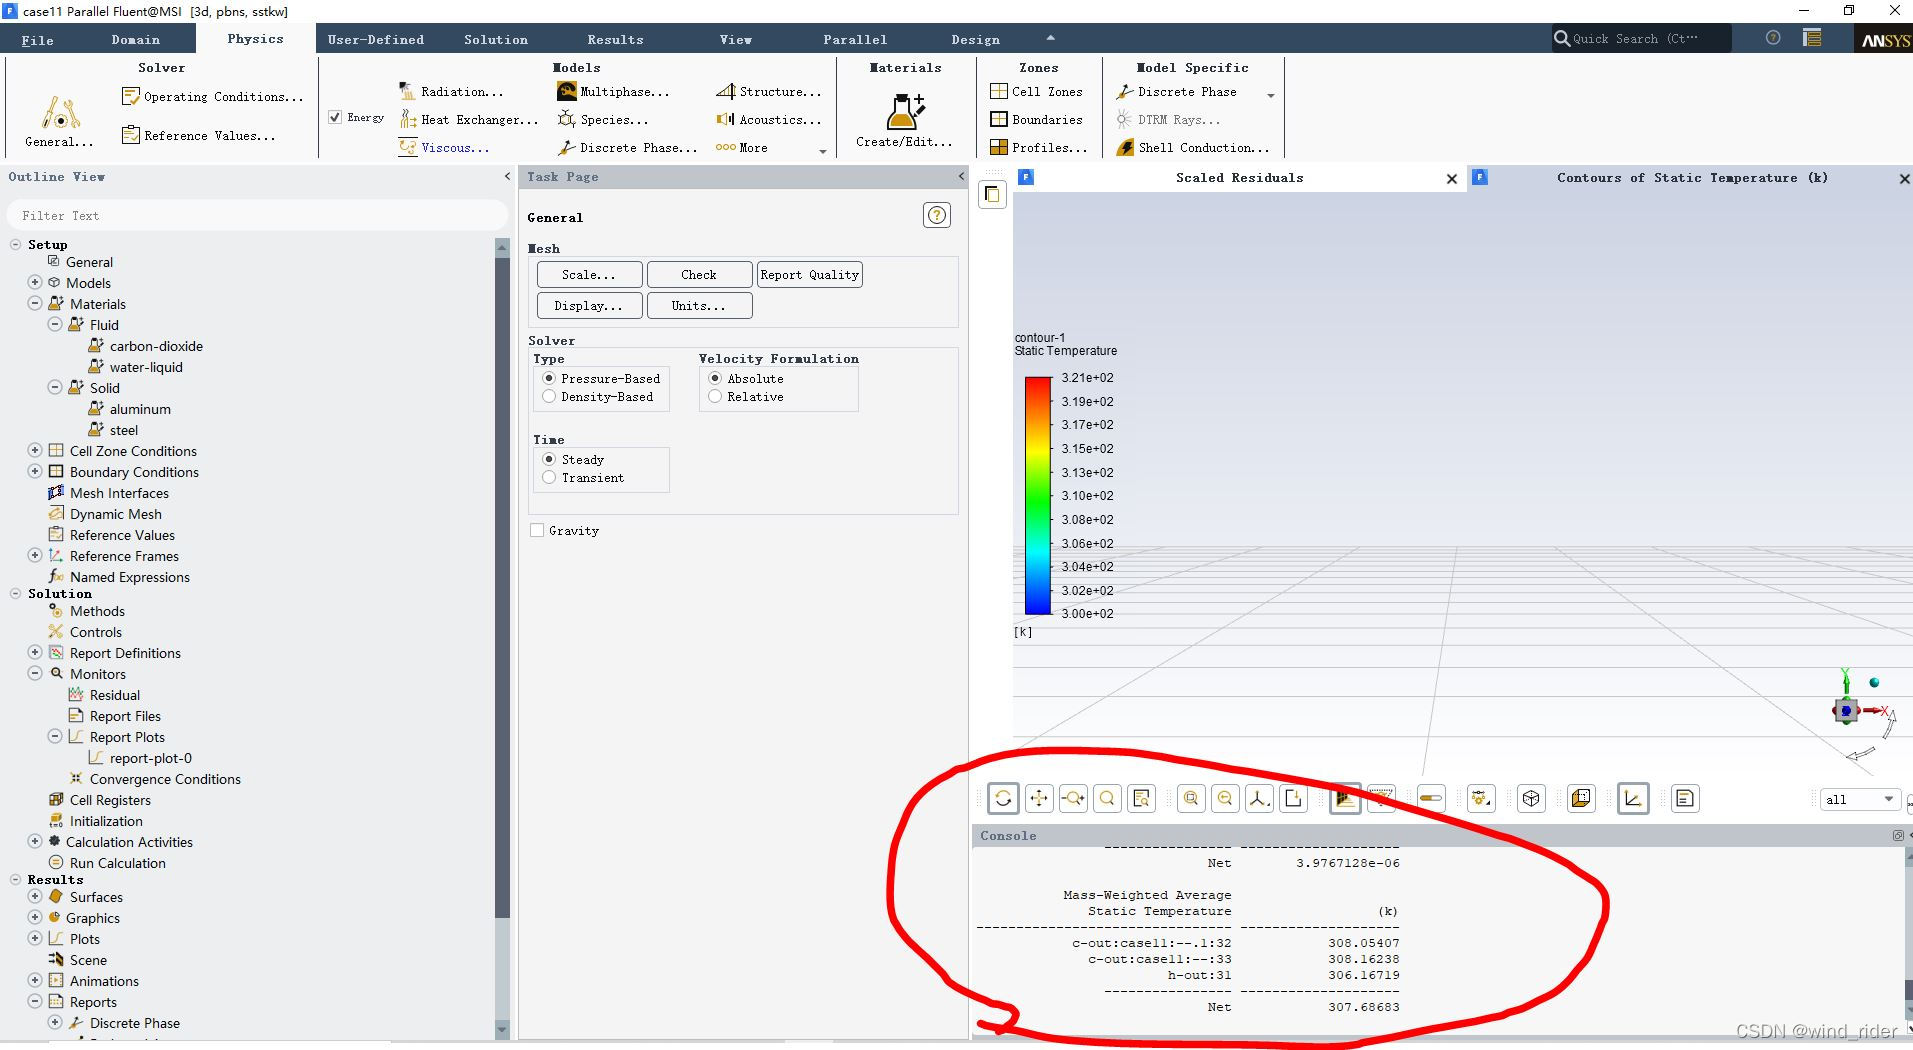Switch to the Results ribbon tab
The height and width of the screenshot is (1050, 1913).
[x=615, y=39]
